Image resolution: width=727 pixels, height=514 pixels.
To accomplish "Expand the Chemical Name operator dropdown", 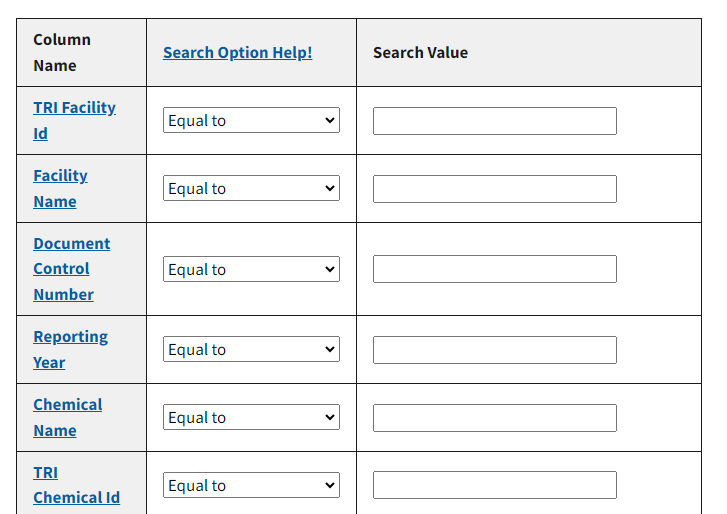I will 251,418.
